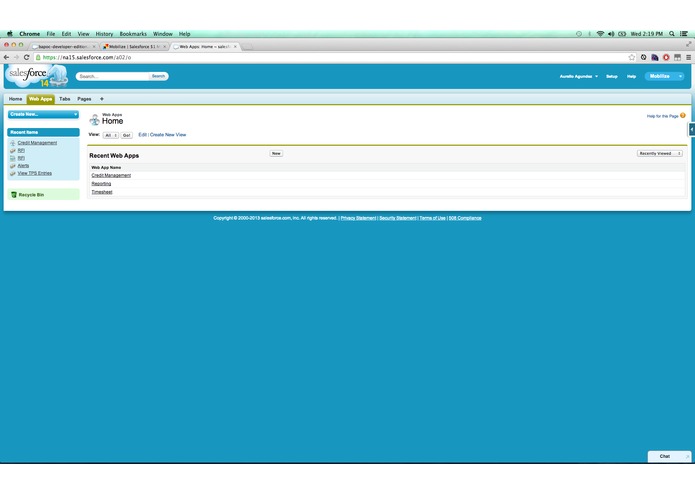Open Chrome's Bookmarks menu

[x=133, y=34]
